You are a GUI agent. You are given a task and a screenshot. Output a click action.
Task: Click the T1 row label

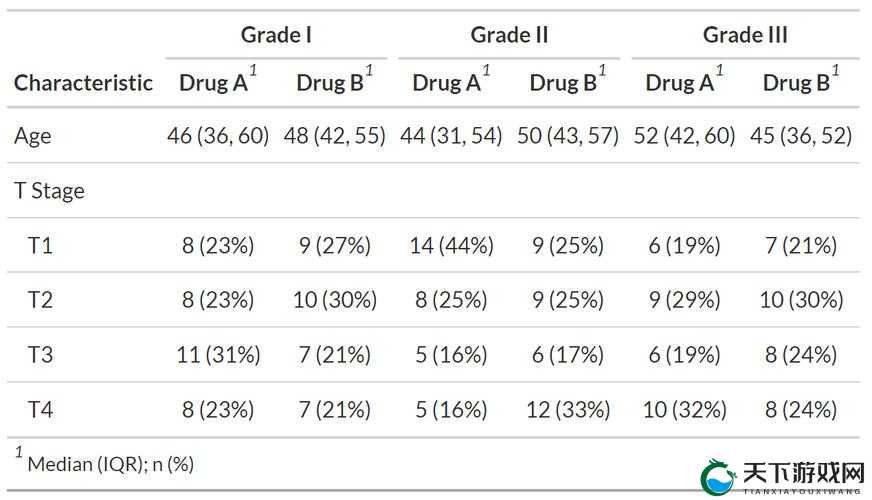point(41,245)
